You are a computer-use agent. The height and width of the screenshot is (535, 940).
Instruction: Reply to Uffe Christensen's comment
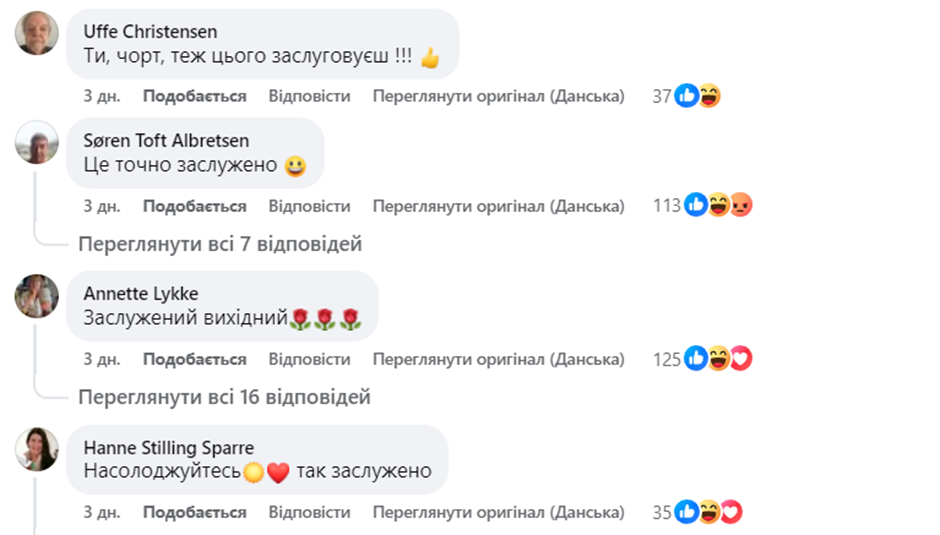(x=309, y=96)
